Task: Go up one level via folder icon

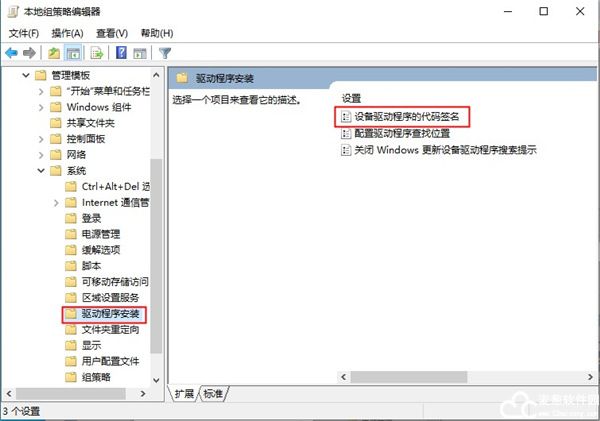Action: tap(54, 53)
